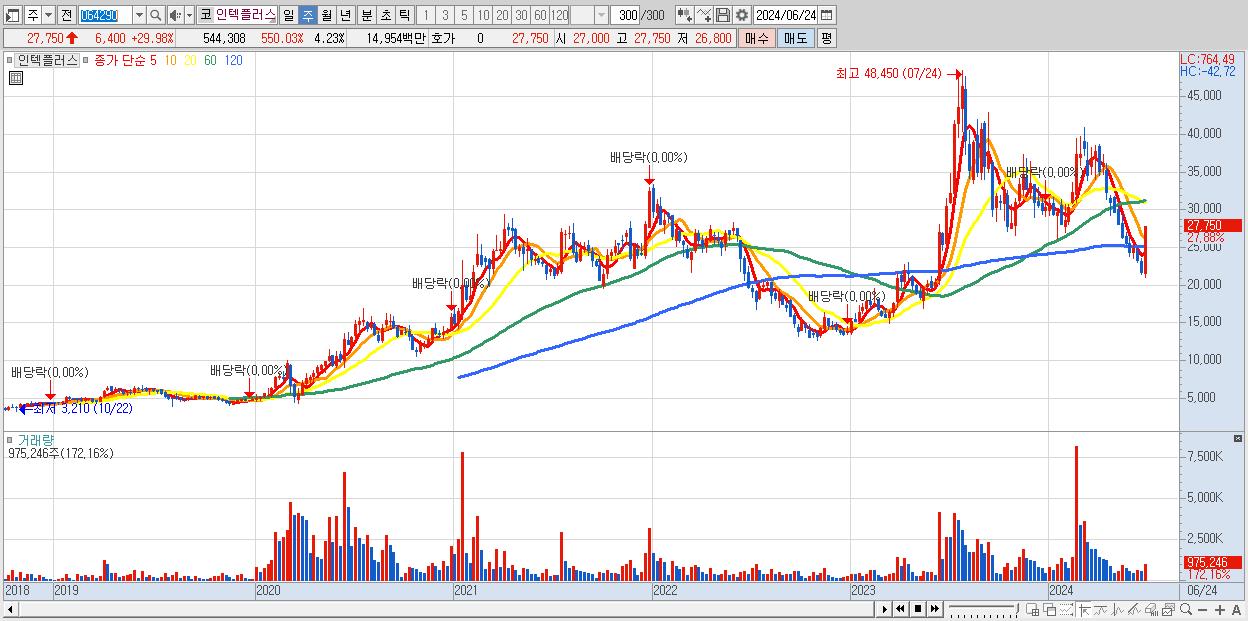The height and width of the screenshot is (621, 1248).
Task: Click the minus zoom-out icon at bottom
Action: pos(1203,609)
